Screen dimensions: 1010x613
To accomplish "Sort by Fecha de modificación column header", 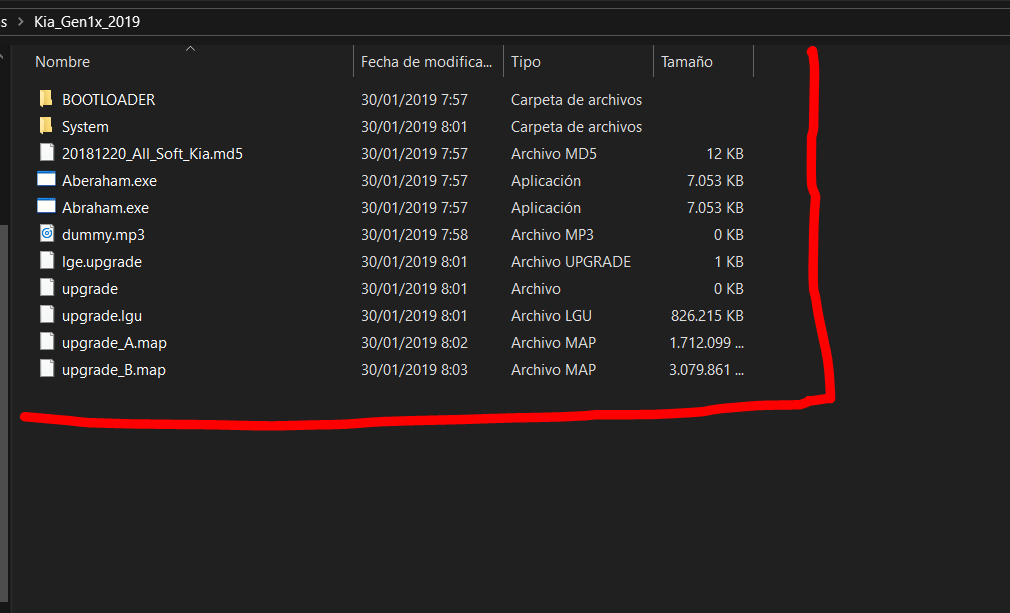I will (428, 62).
